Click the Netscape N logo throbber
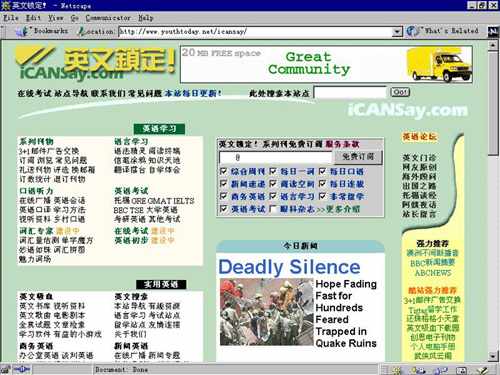Image resolution: width=500 pixels, height=375 pixels. (x=493, y=31)
